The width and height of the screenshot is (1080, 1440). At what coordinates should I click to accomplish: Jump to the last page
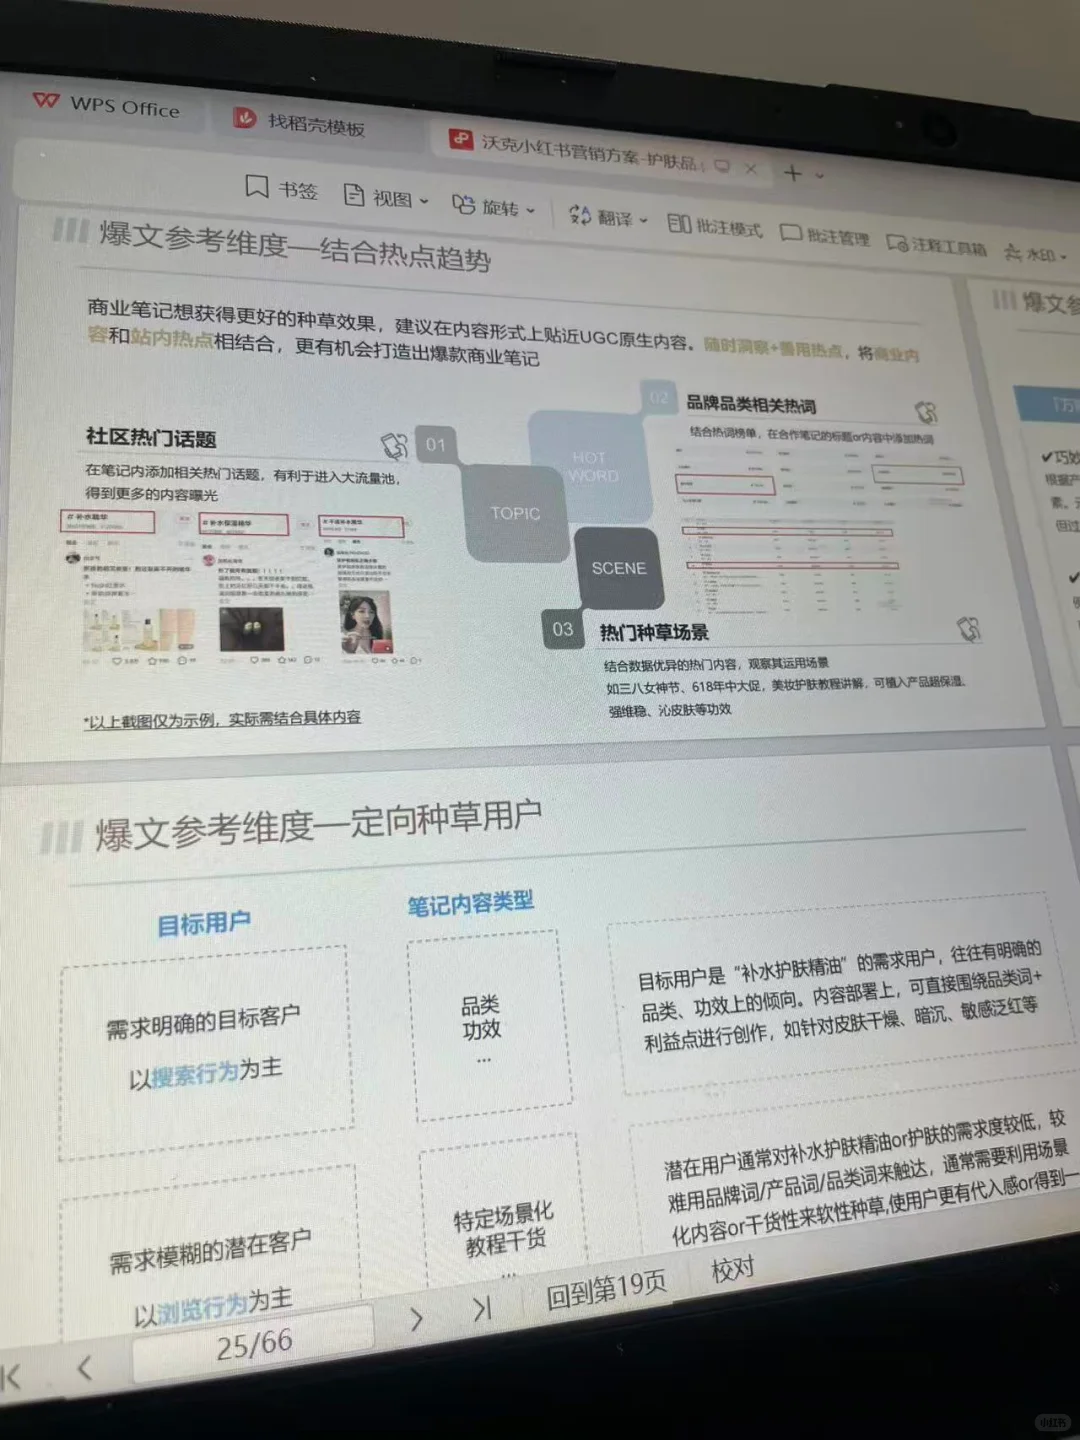click(482, 1308)
